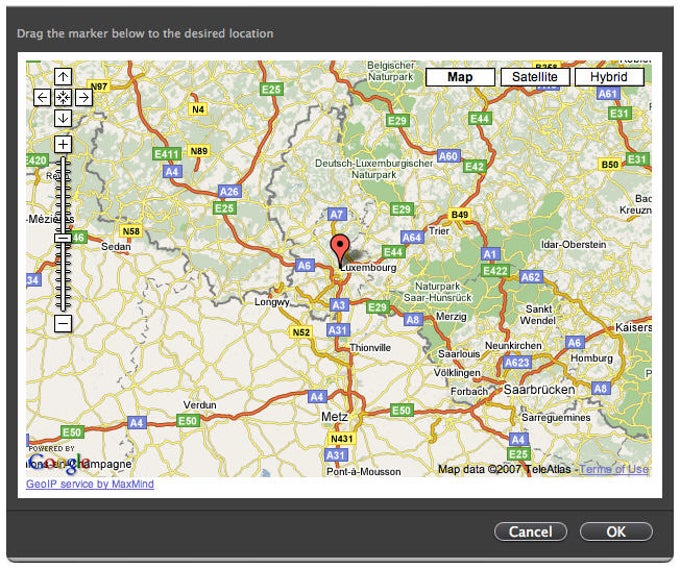Click the Google logo on map
Viewport: 680px width, 569px height.
(59, 462)
